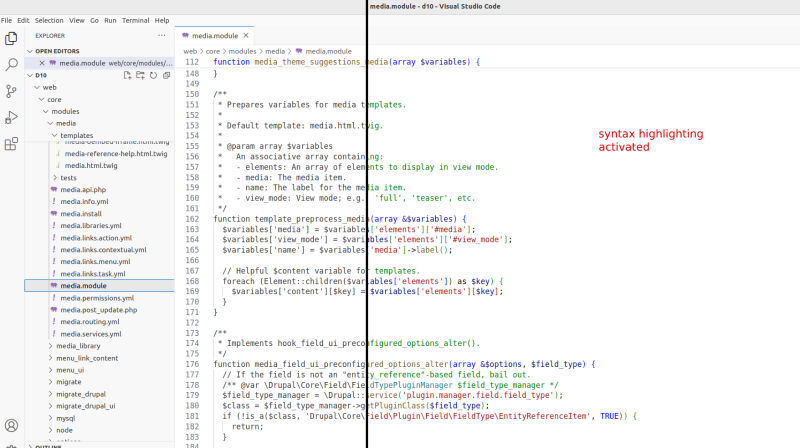Click the media breadcrumb segment

tap(275, 51)
